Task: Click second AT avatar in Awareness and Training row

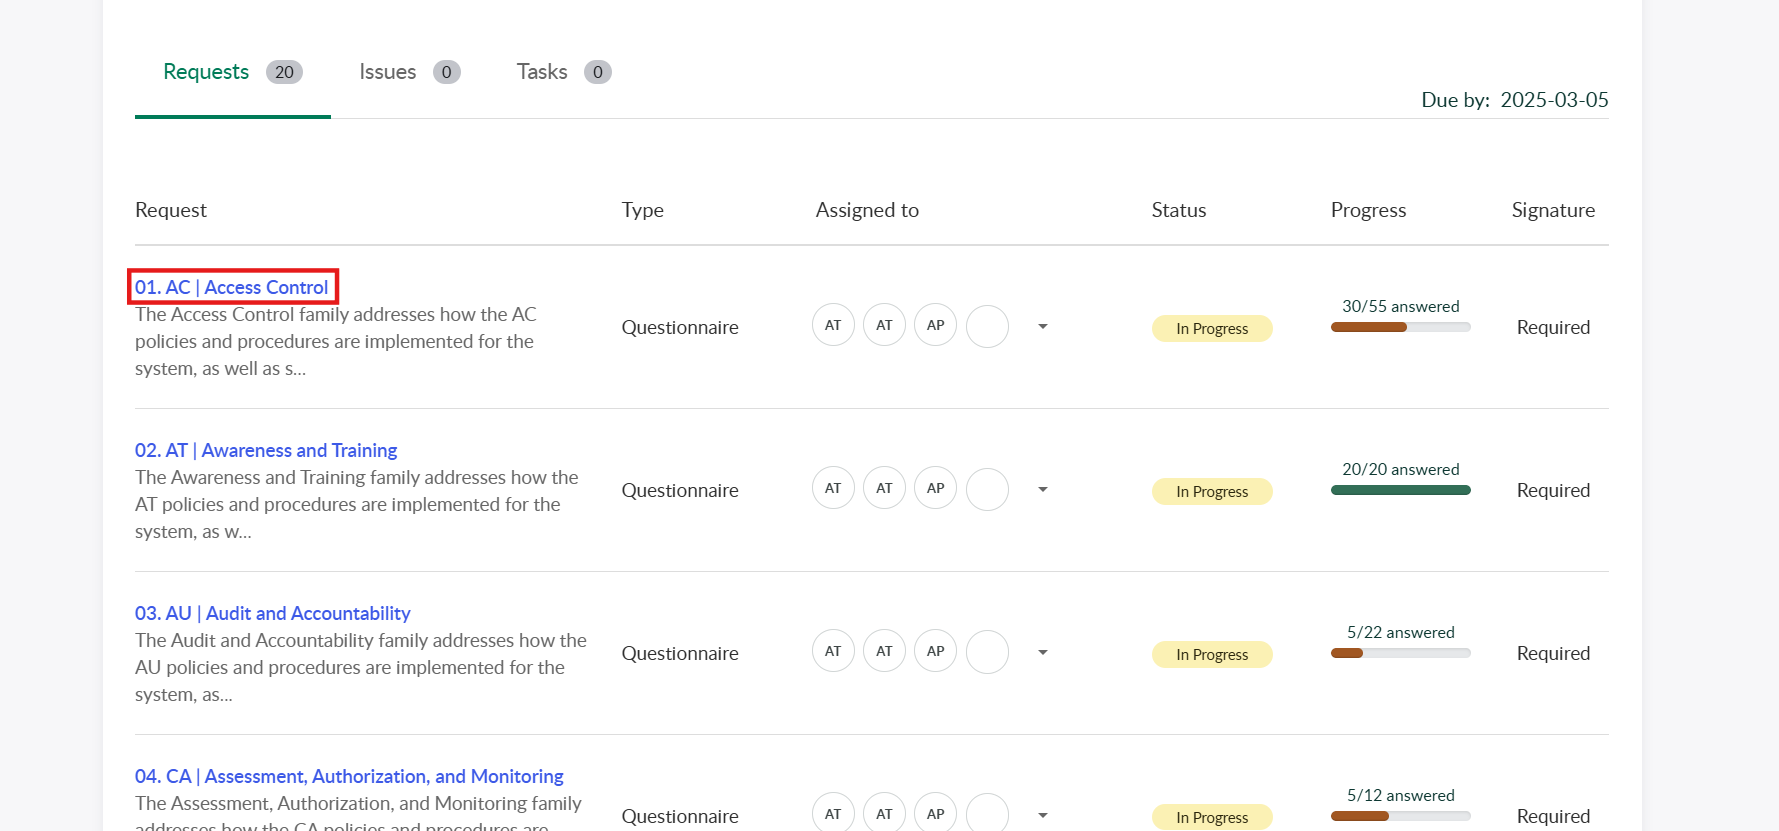Action: [884, 488]
